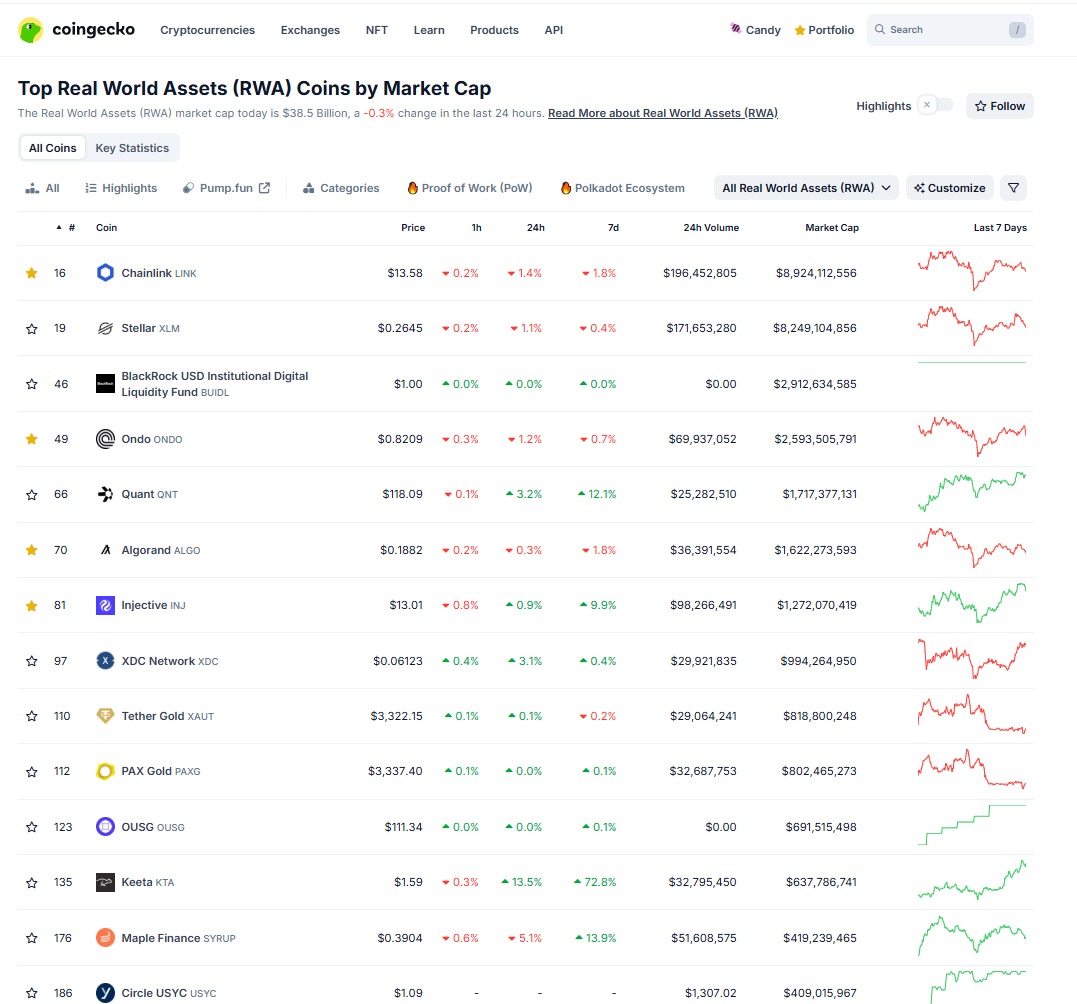Click the BlackRock BUIDL logo icon
This screenshot has height=1004, width=1077.
tap(105, 384)
